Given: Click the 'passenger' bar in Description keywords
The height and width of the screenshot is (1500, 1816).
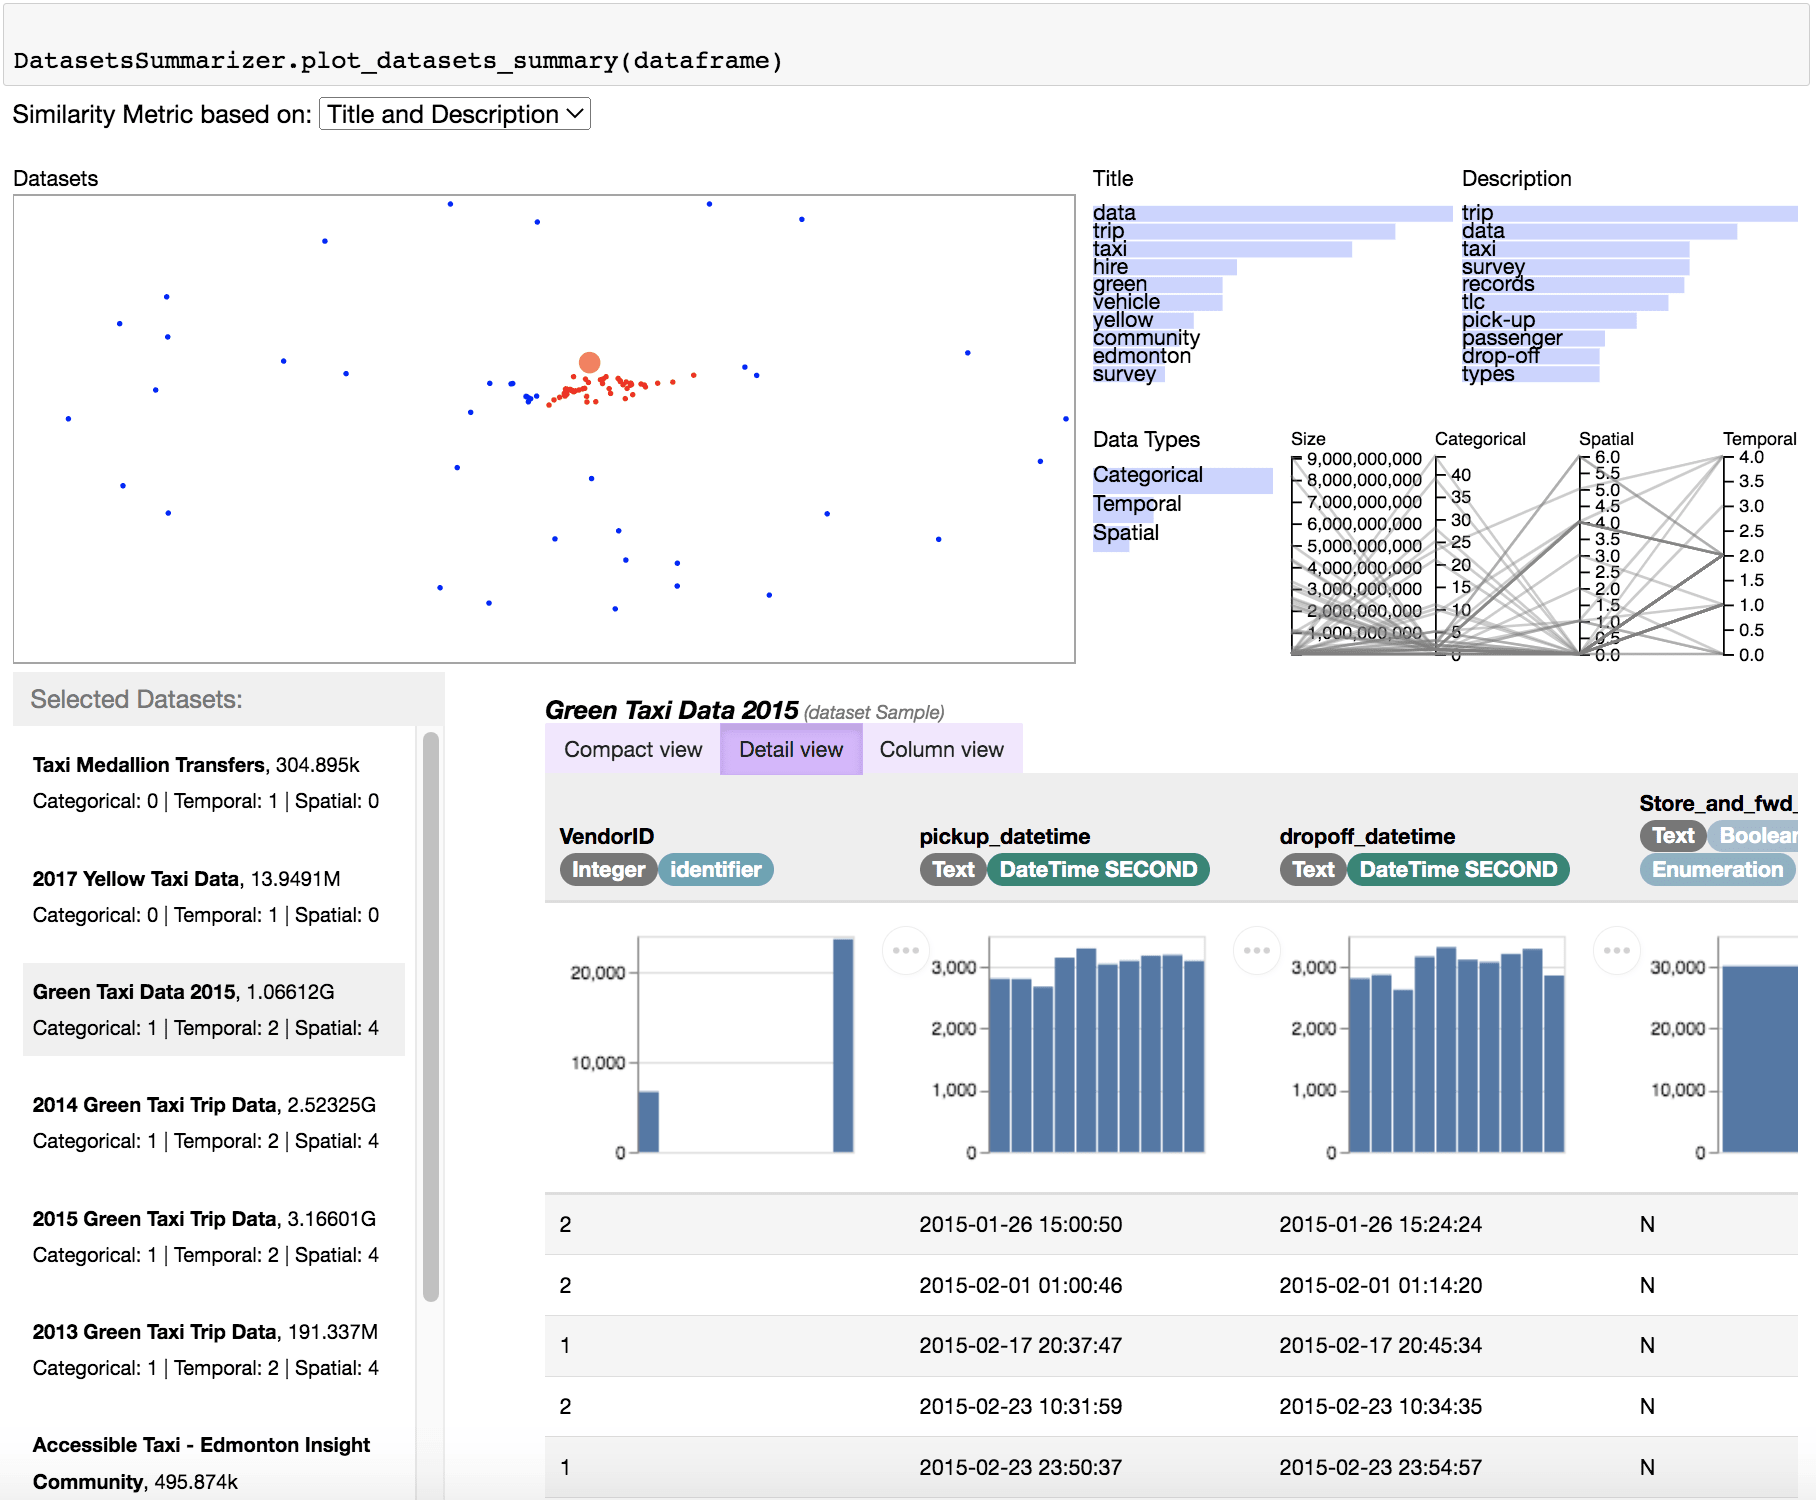Looking at the screenshot, I should click(1533, 338).
